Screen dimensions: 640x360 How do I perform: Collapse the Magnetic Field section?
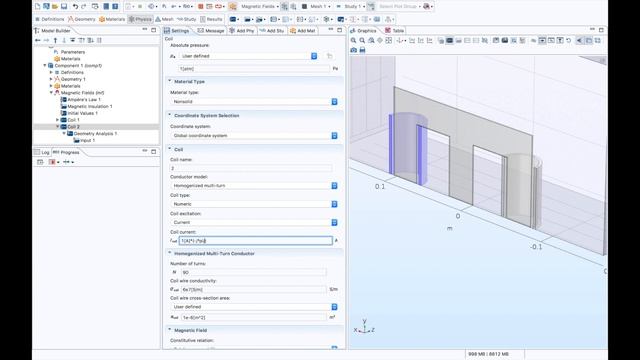170,330
